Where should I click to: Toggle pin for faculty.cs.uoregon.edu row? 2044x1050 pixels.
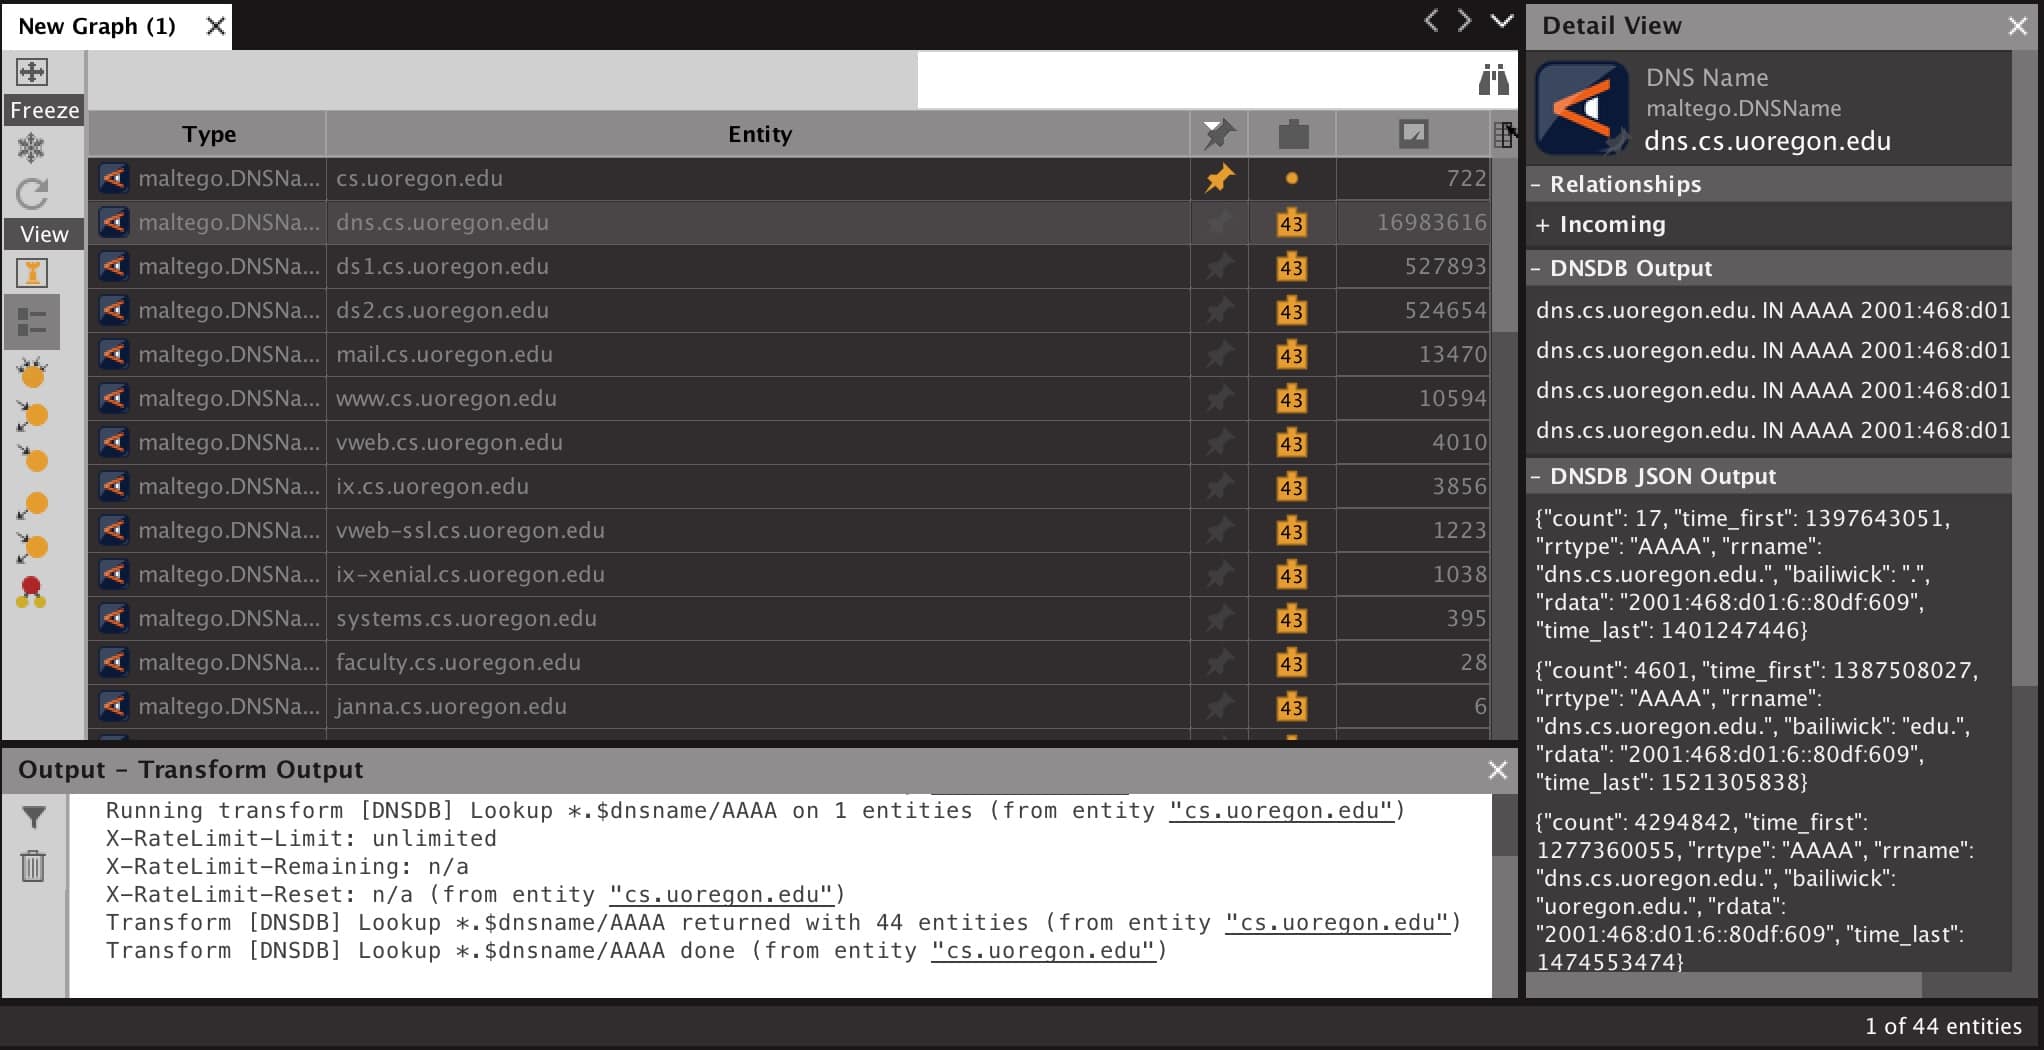[1219, 662]
